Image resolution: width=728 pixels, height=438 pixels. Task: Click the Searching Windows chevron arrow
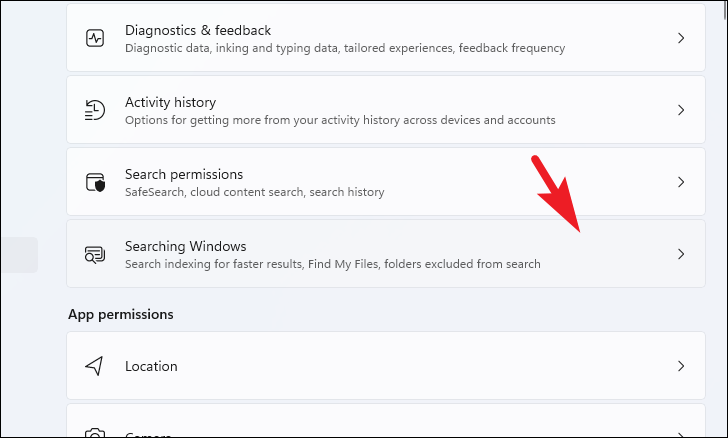(x=681, y=254)
